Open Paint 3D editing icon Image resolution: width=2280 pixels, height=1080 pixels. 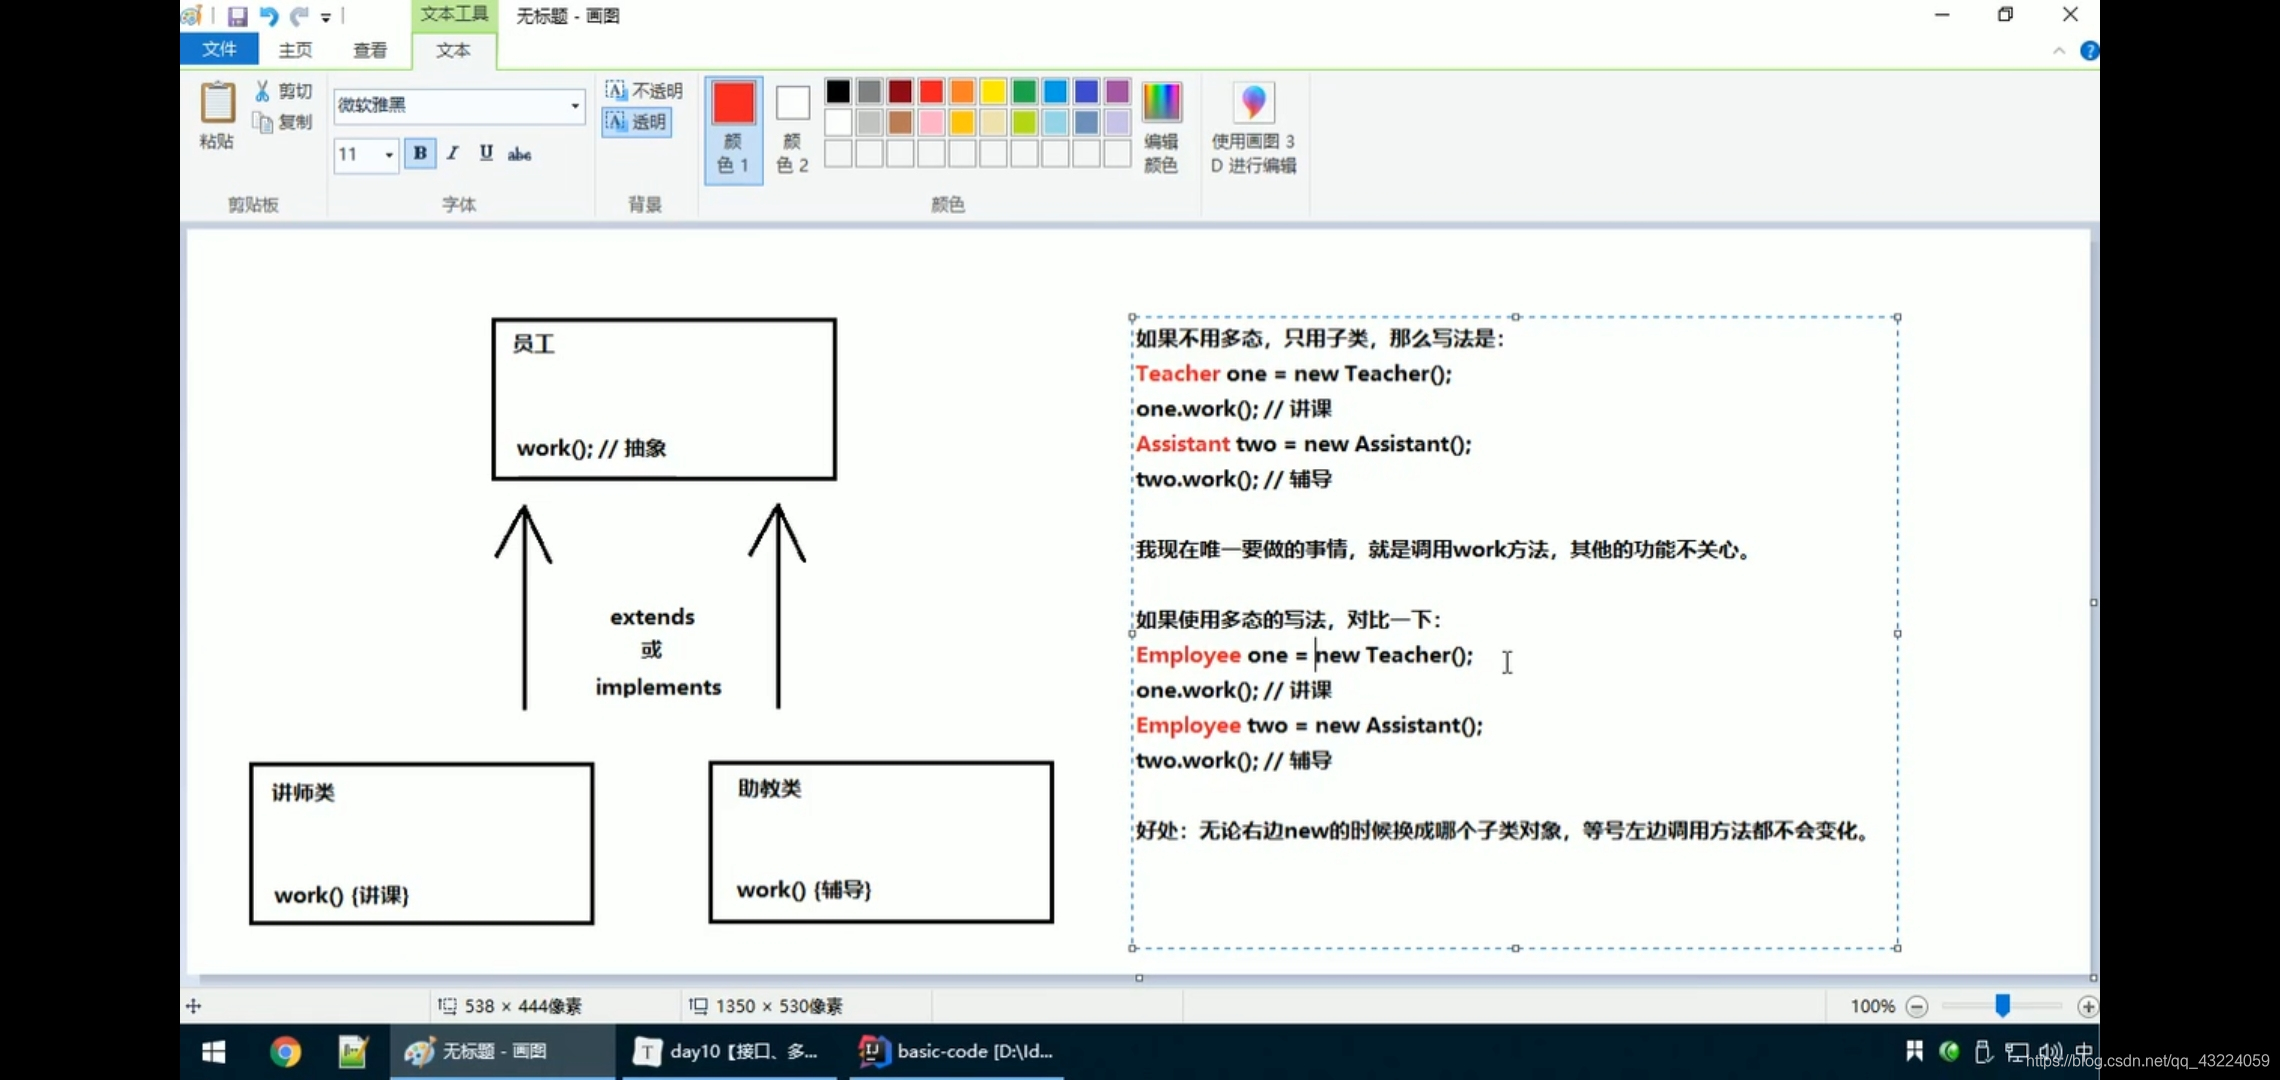[x=1253, y=103]
